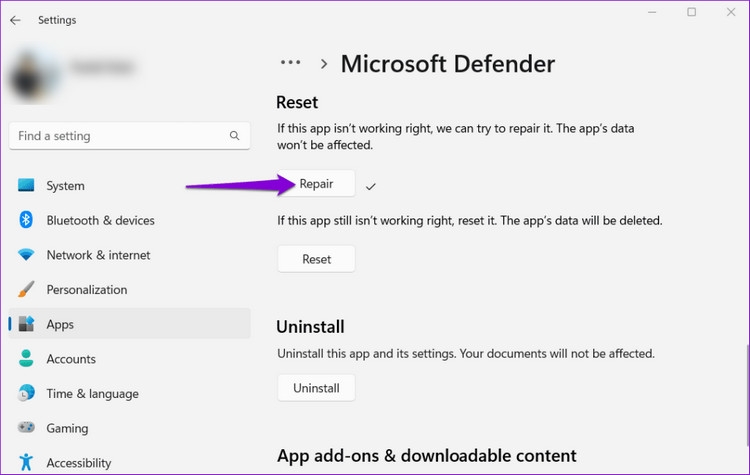Close the Settings window
This screenshot has height=475, width=750.
[731, 12]
